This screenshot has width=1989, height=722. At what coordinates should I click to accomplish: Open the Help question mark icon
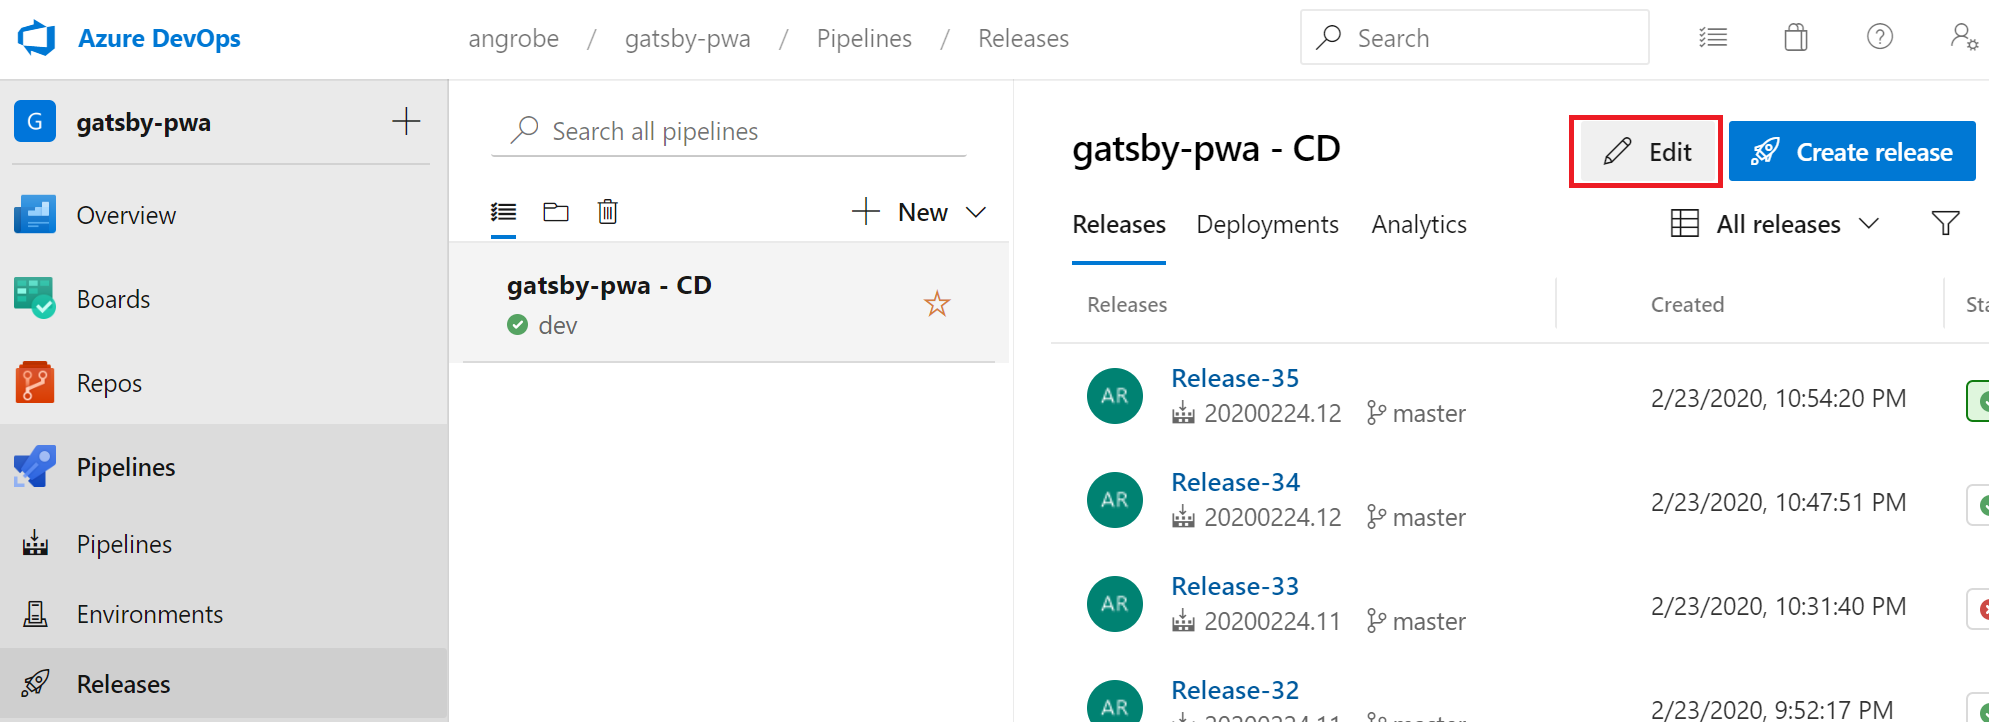tap(1880, 37)
